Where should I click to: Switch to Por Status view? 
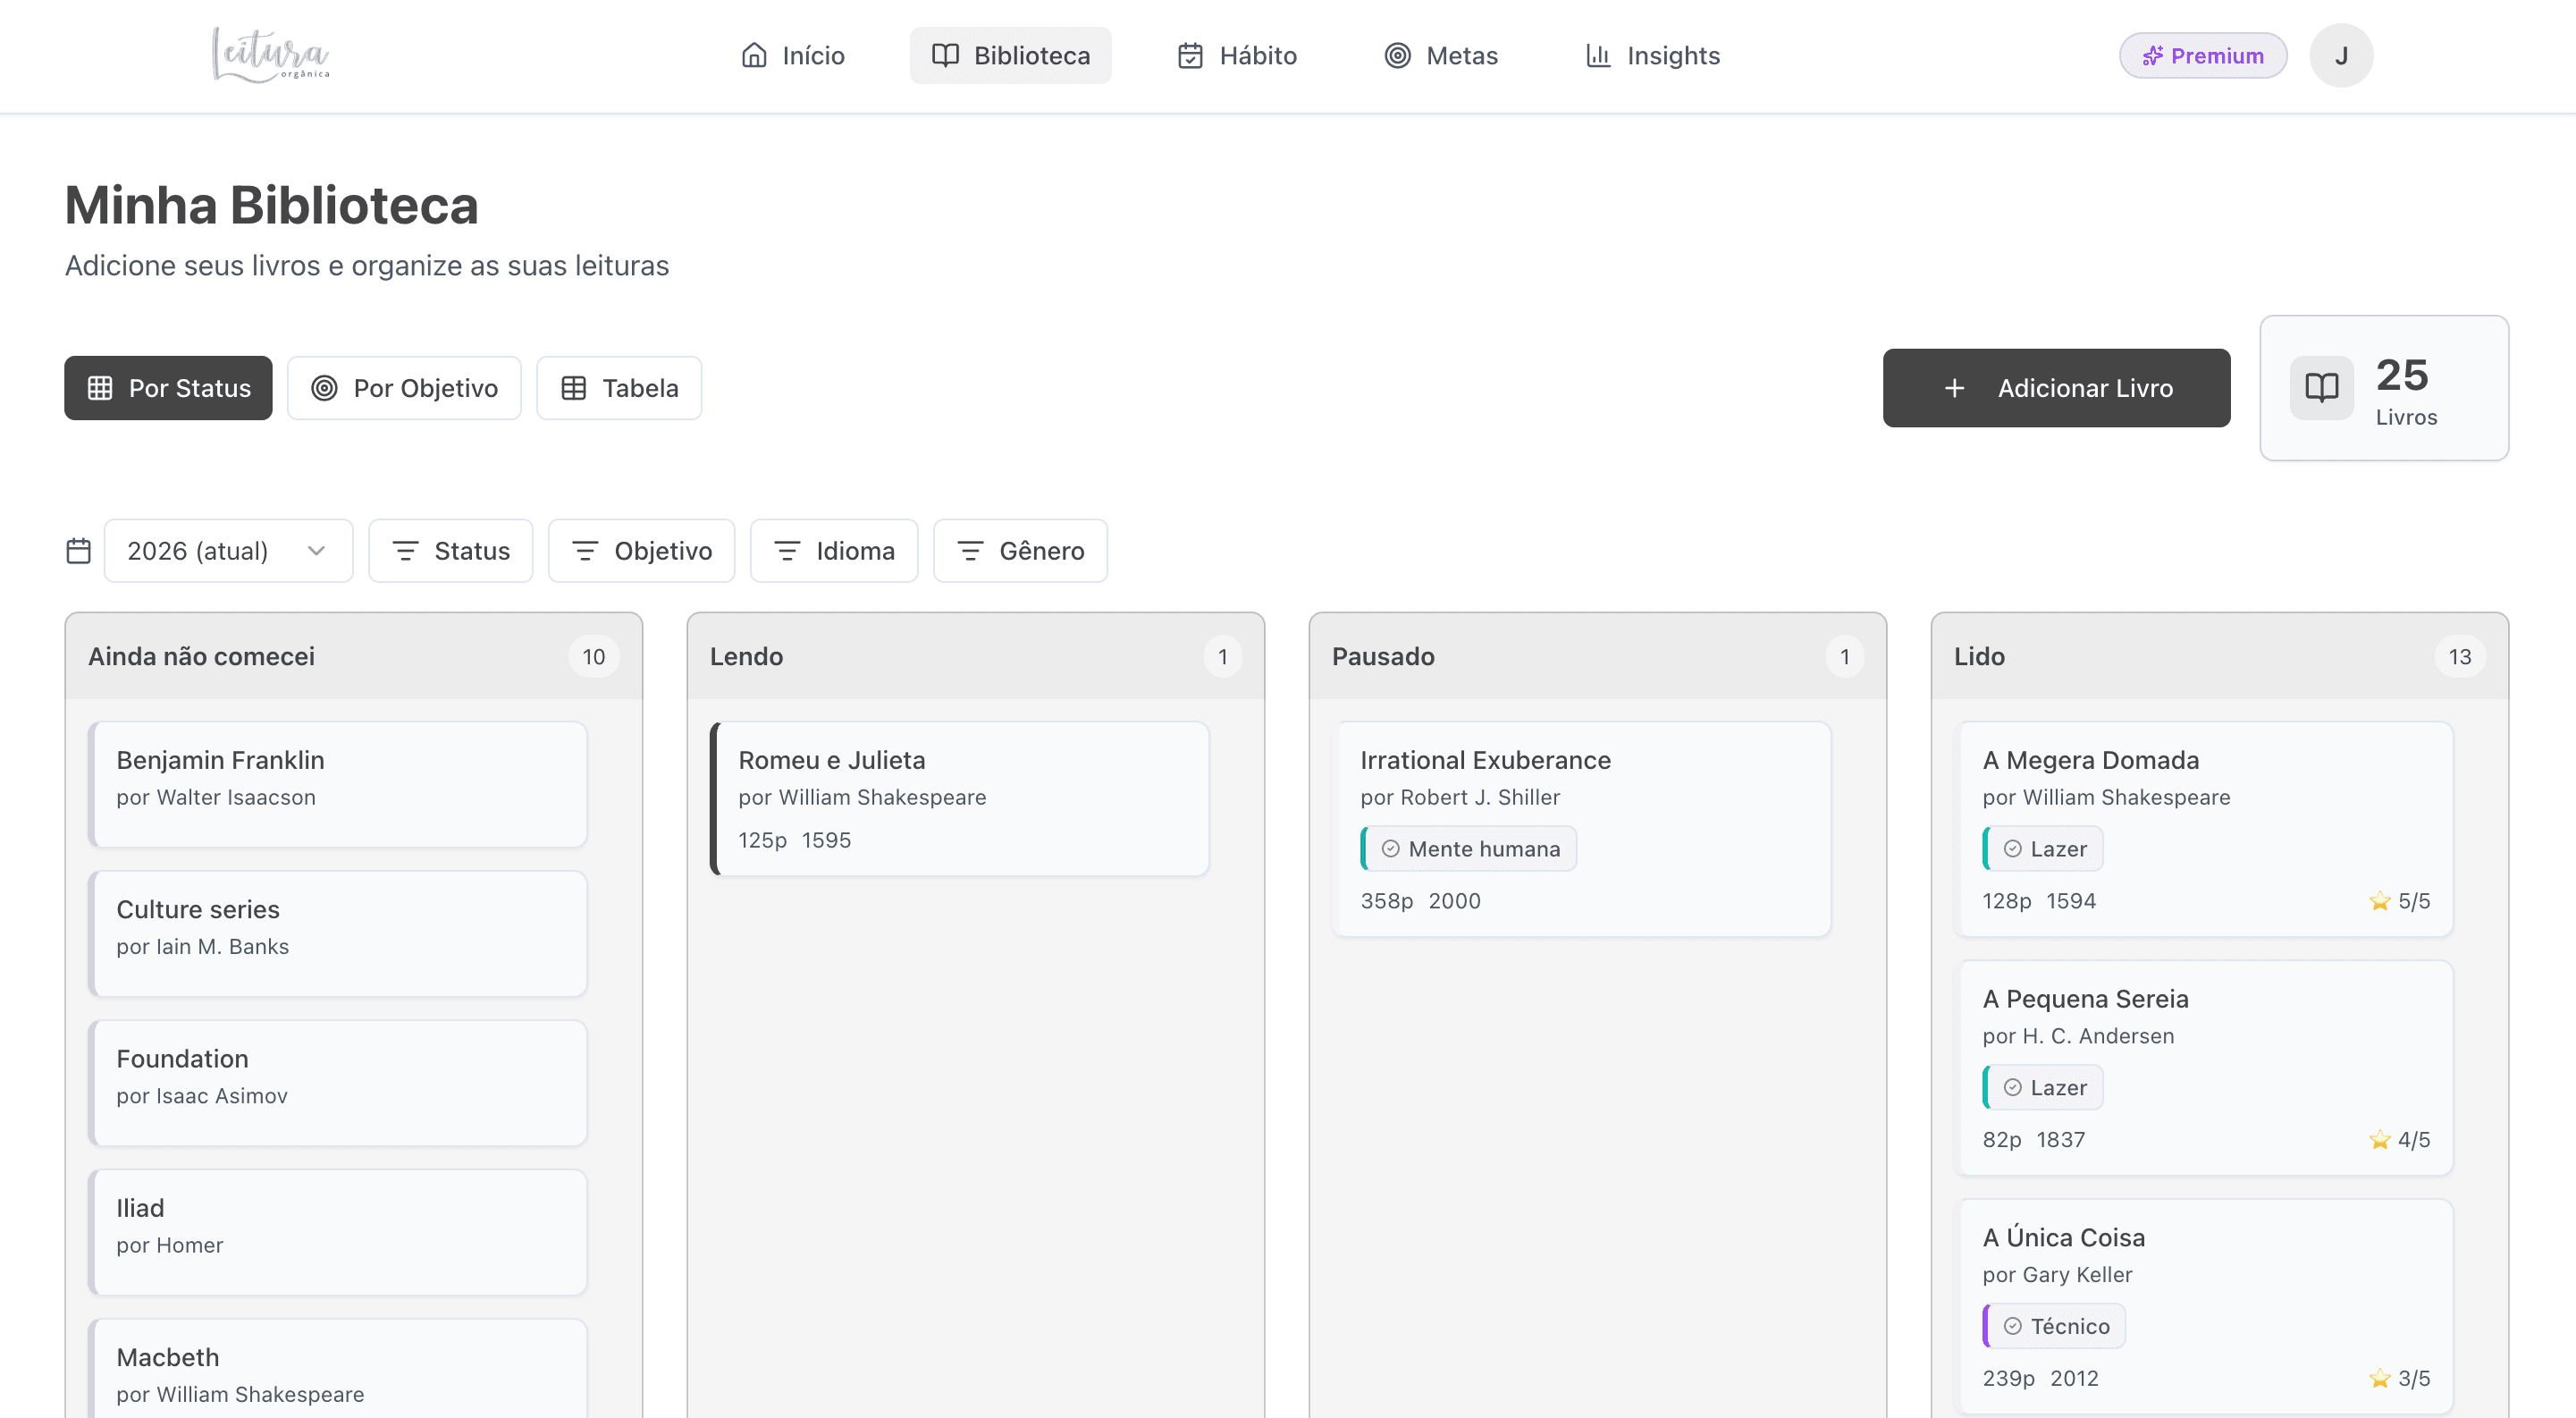tap(168, 388)
